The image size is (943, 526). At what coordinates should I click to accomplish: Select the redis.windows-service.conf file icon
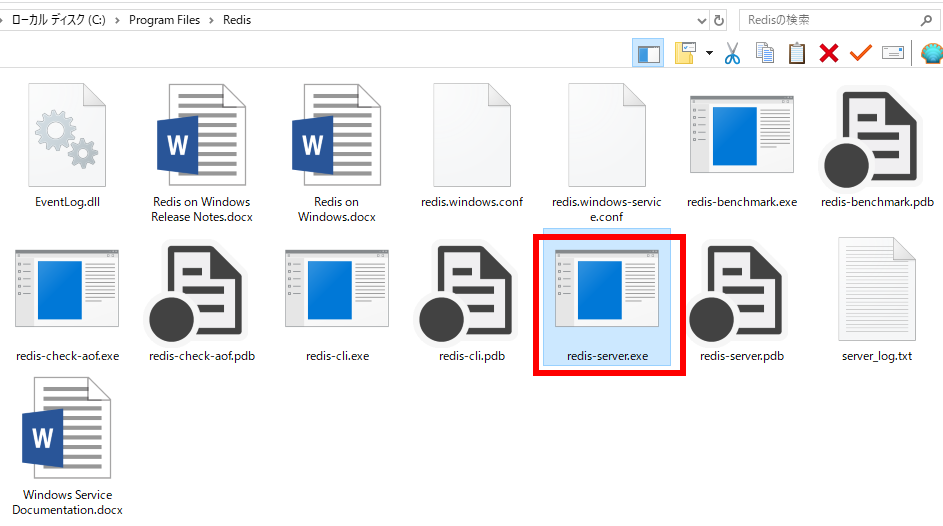[x=607, y=135]
